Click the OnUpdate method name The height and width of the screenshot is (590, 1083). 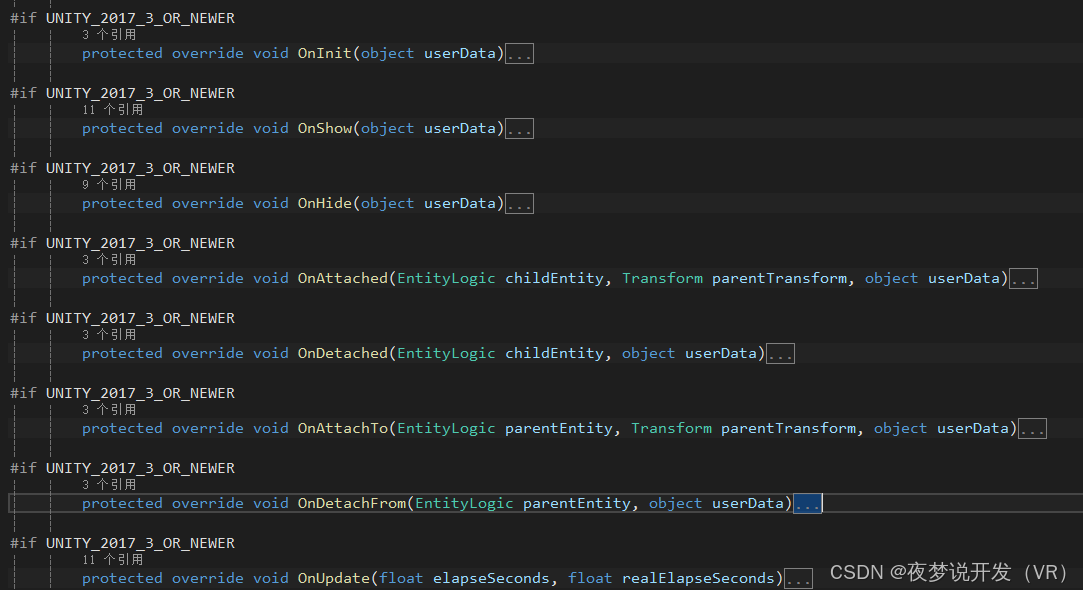click(x=334, y=578)
